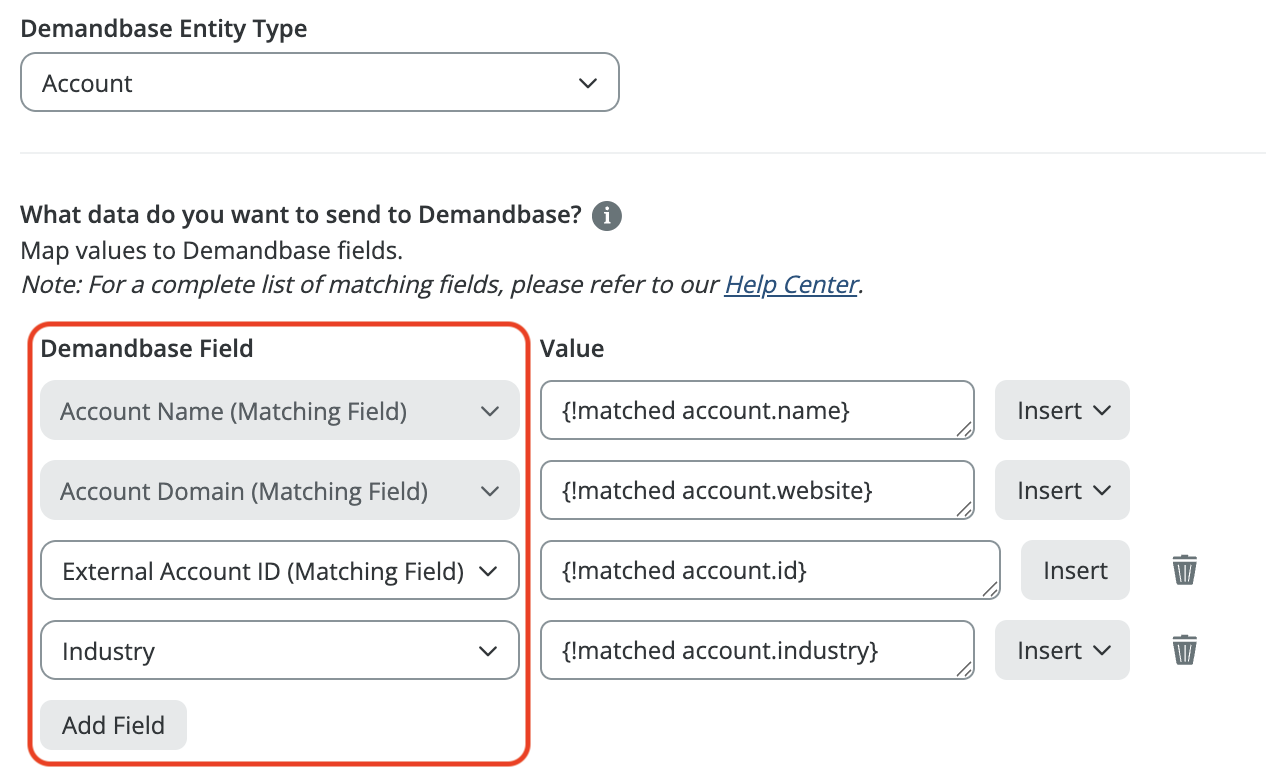Click the info icon beside the data question
1266x776 pixels.
coord(606,216)
